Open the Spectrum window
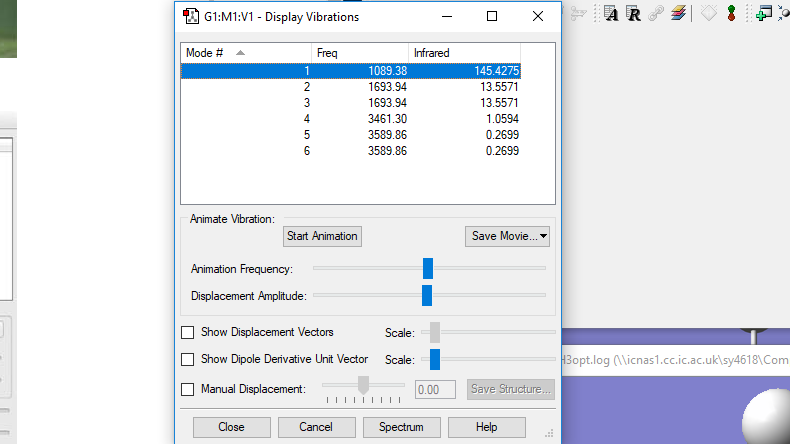 401,427
